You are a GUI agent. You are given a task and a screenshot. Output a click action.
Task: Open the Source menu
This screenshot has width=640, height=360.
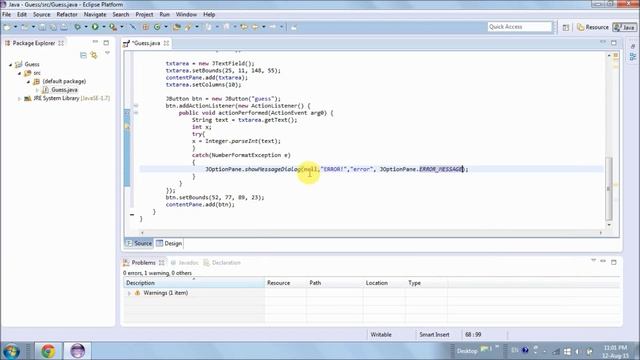pos(42,14)
